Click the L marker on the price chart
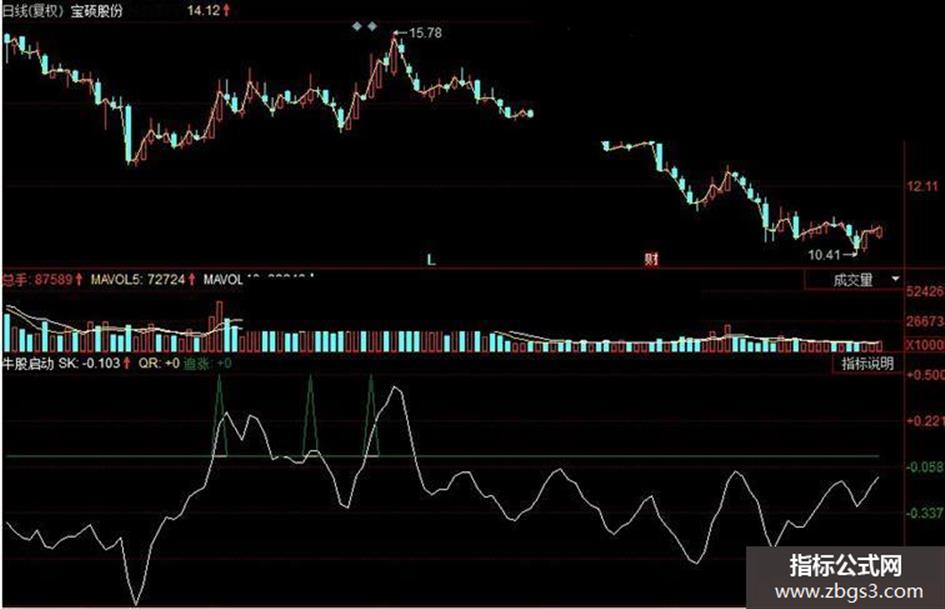The image size is (945, 609). point(431,260)
